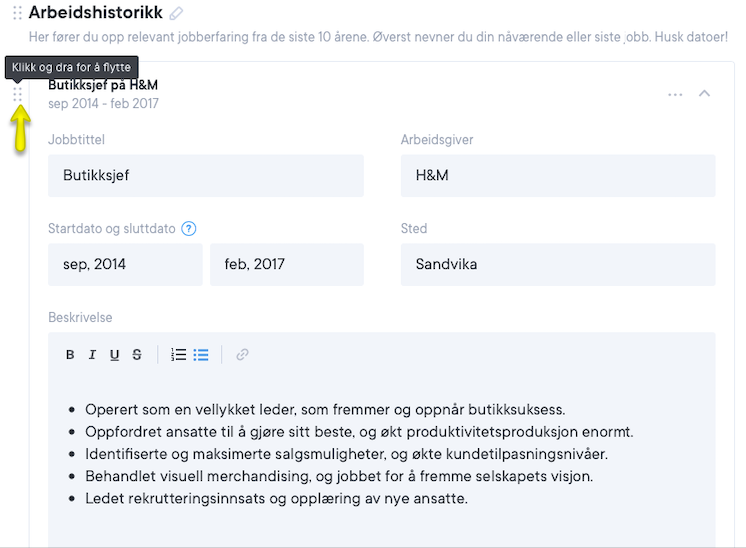Open the three-dots menu for Butikksjef entry
The width and height of the screenshot is (746, 548).
coord(675,94)
